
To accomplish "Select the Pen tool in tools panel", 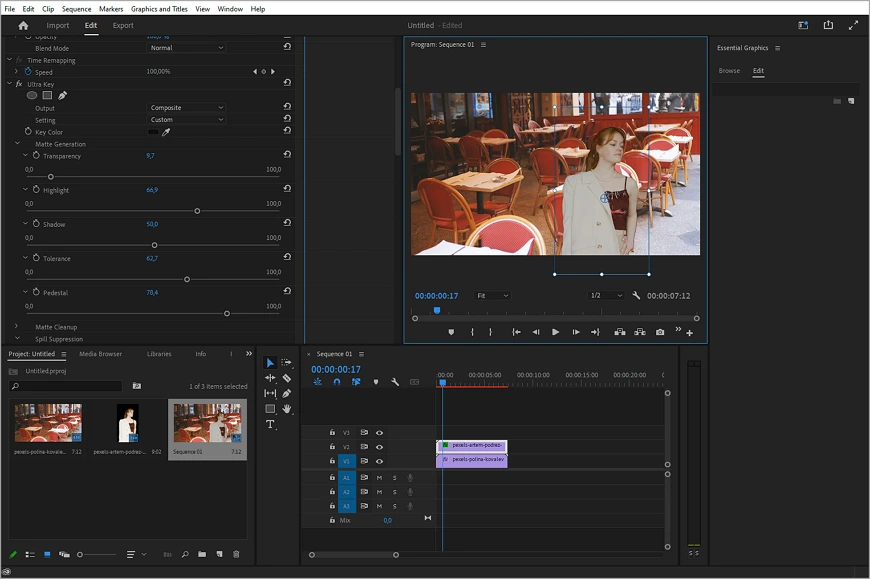I will (x=286, y=393).
